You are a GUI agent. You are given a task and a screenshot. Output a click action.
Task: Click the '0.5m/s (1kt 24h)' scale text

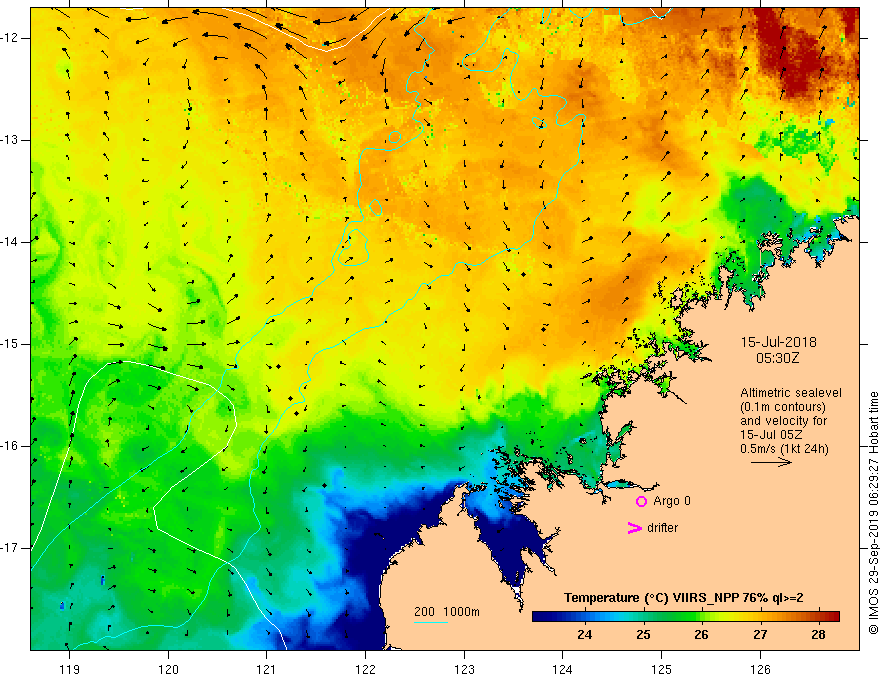click(x=784, y=449)
